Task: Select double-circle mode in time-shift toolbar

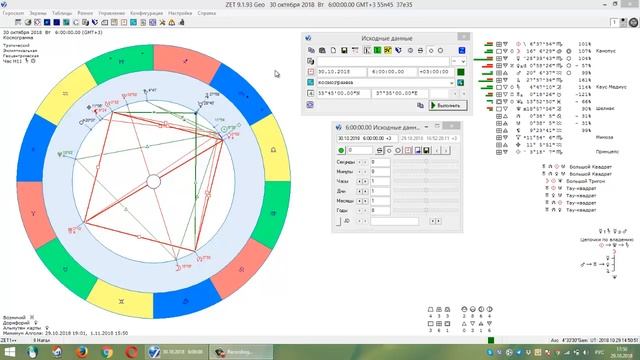Action: click(x=398, y=150)
